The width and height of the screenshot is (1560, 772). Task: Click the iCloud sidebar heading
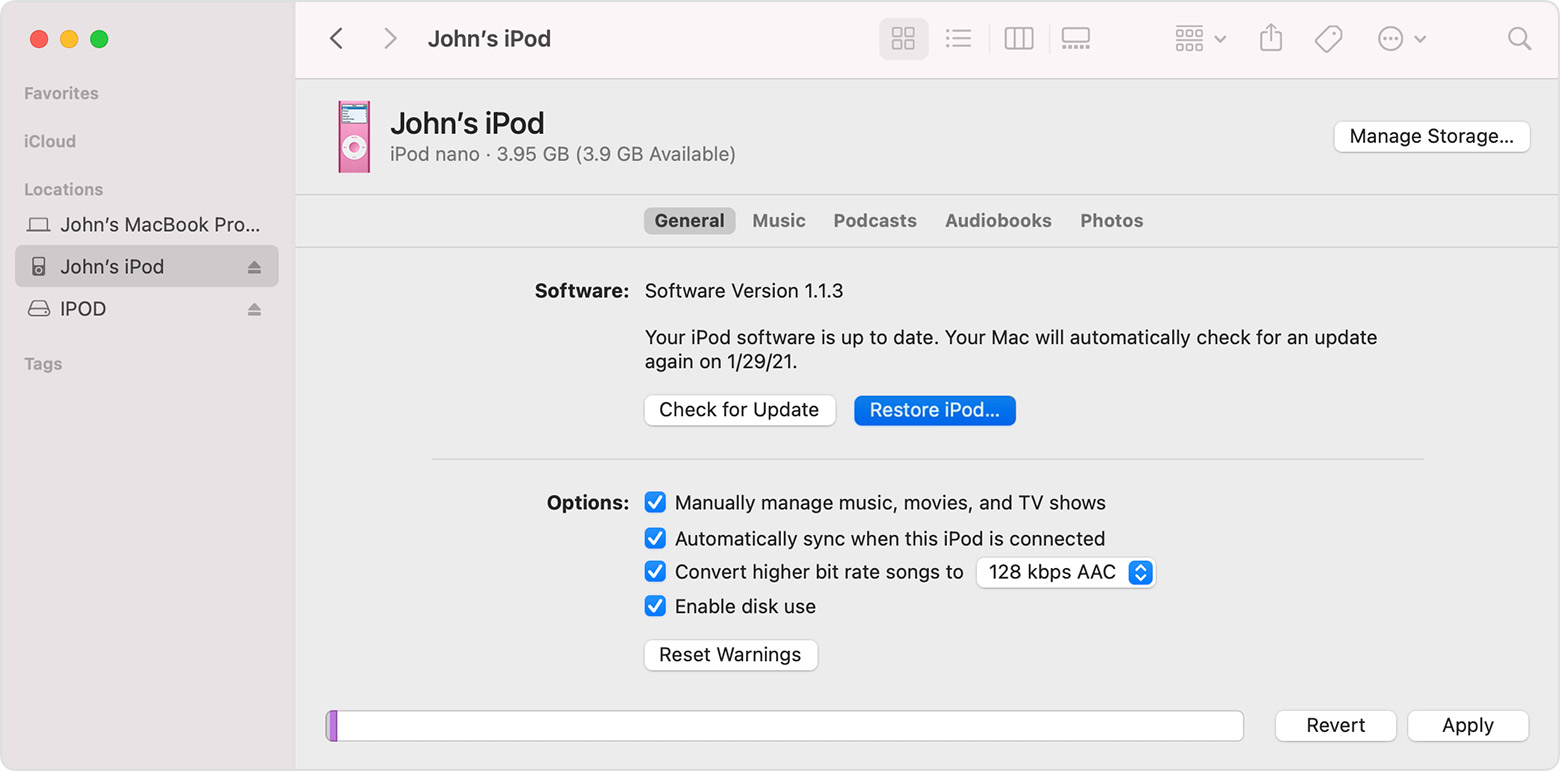(50, 141)
